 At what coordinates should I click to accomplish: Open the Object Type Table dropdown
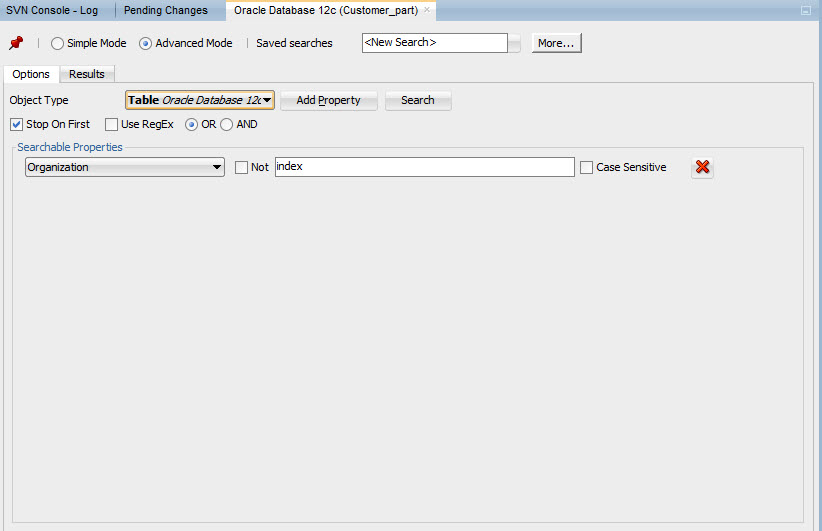(267, 101)
